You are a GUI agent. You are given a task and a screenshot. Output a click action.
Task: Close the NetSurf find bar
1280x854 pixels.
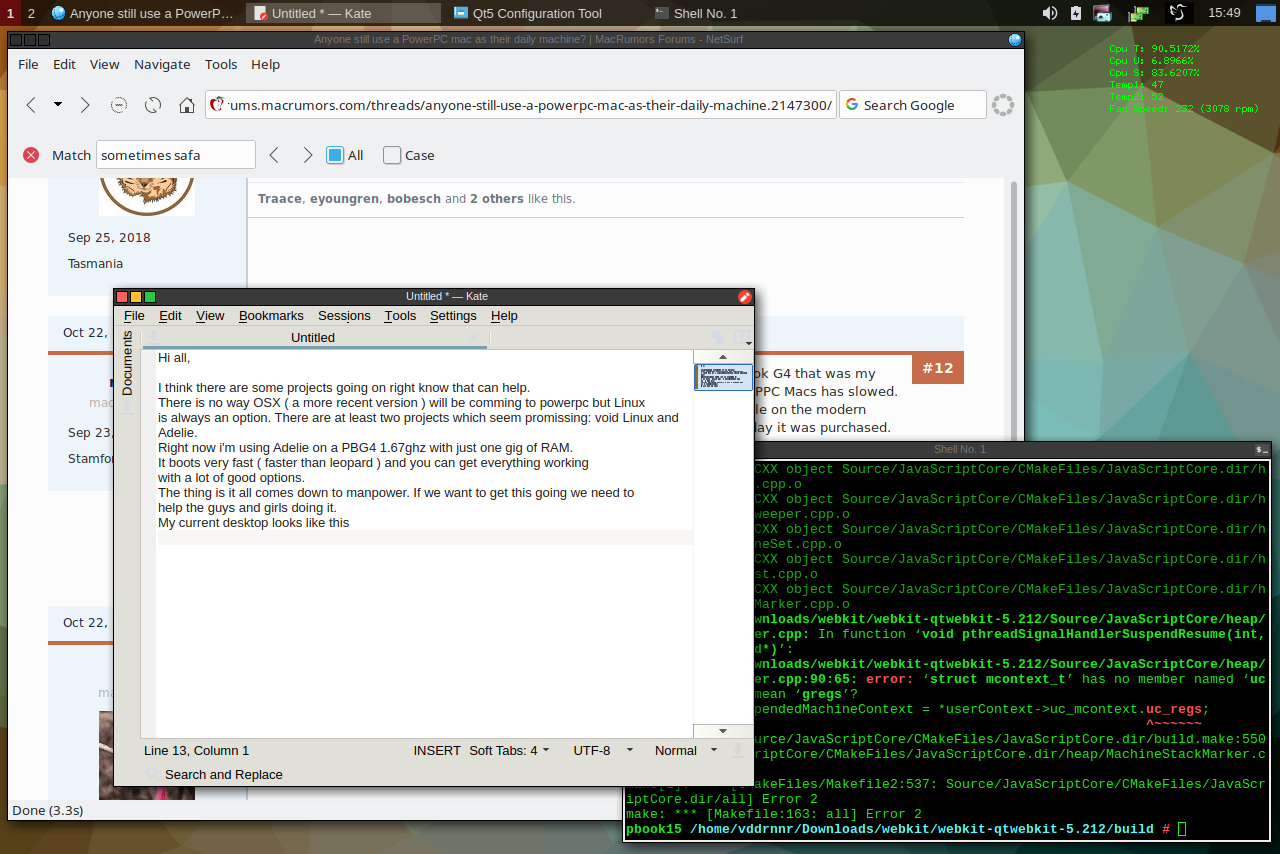tap(31, 155)
